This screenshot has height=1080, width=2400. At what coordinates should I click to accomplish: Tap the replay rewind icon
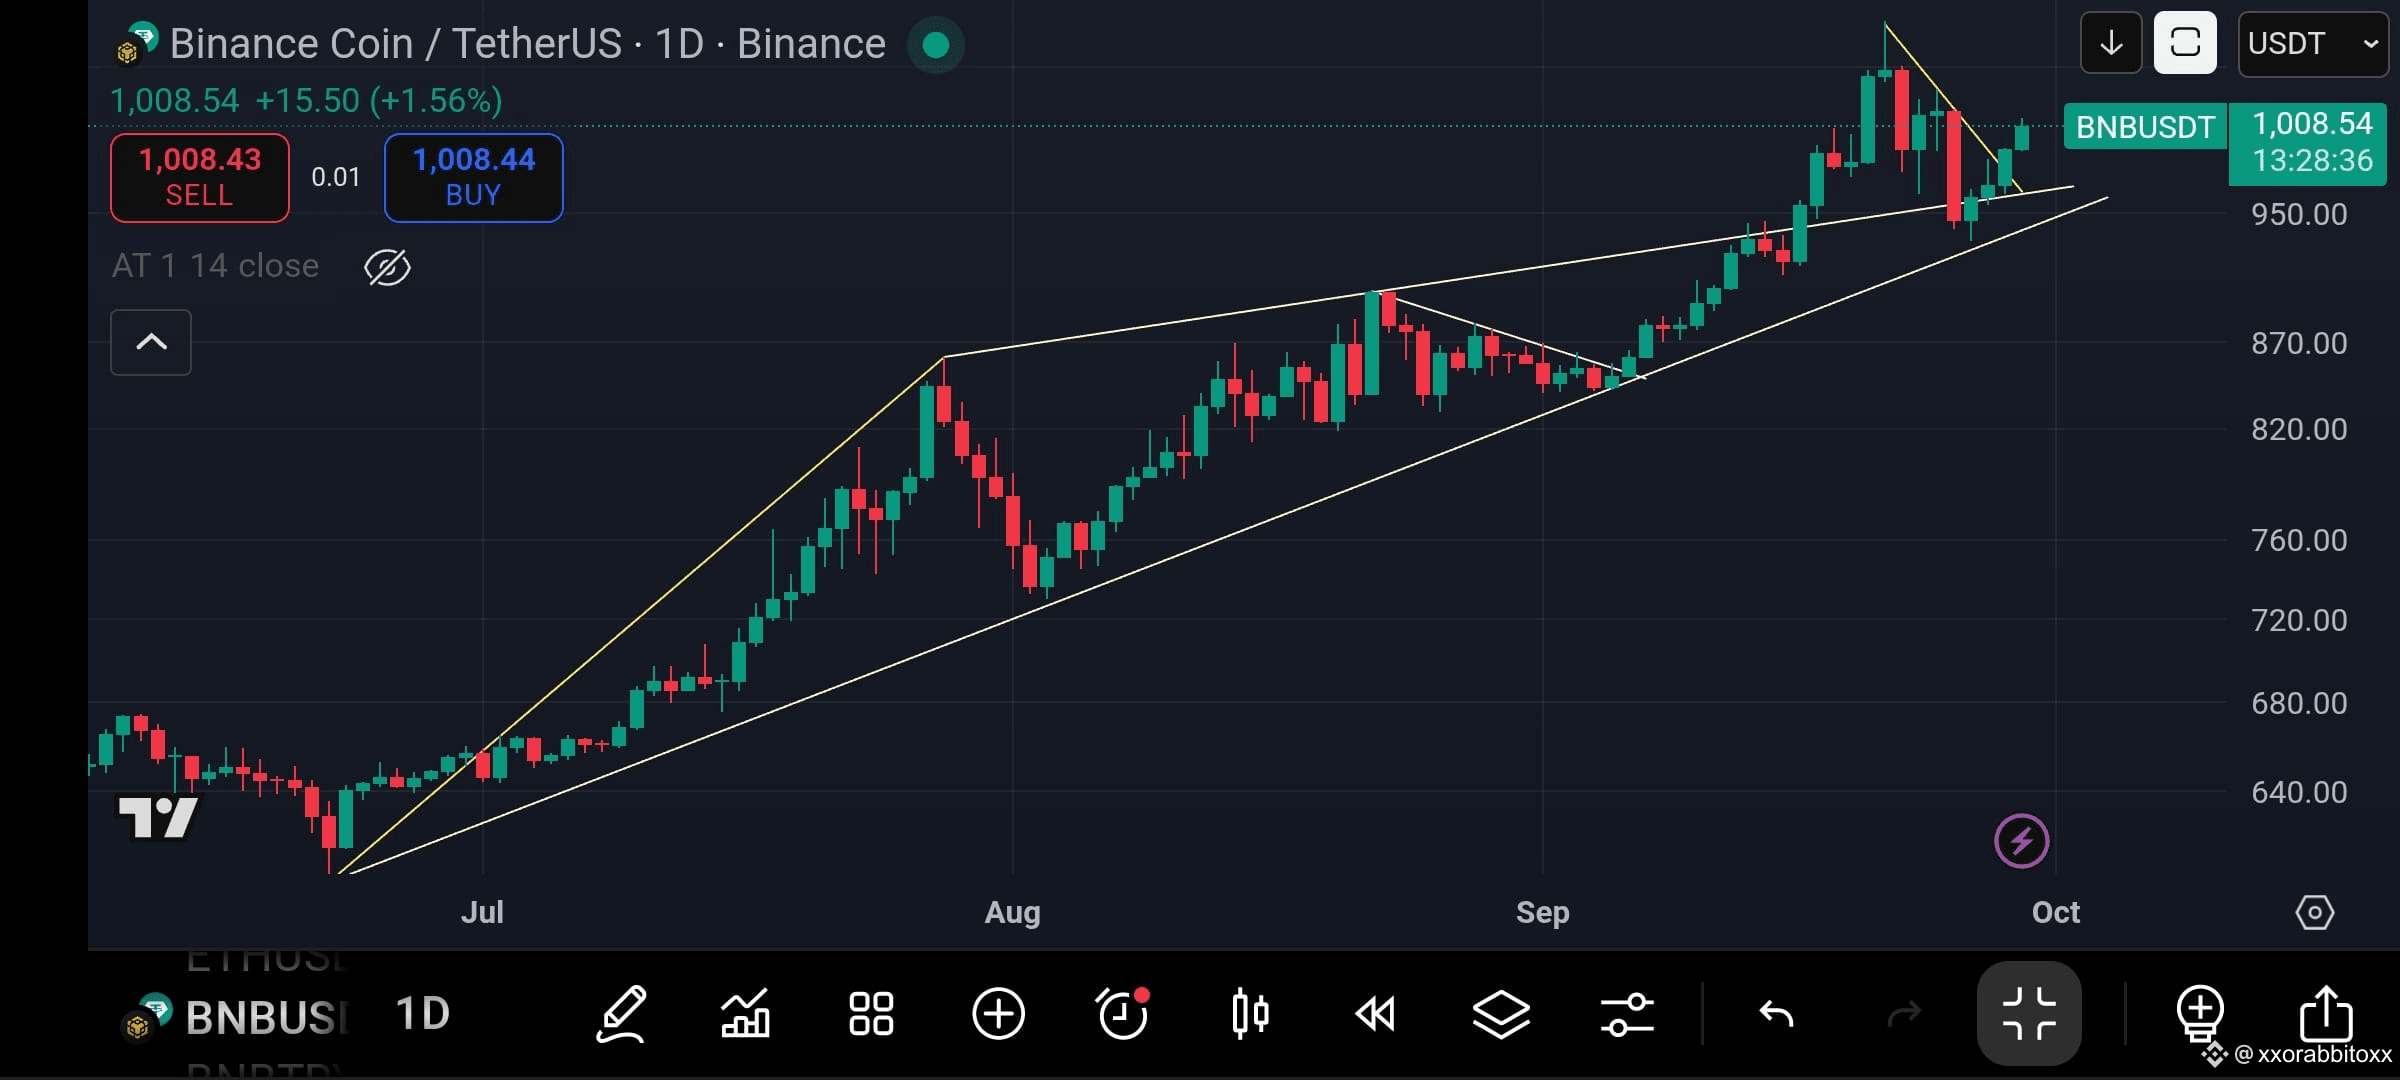pos(1375,1015)
